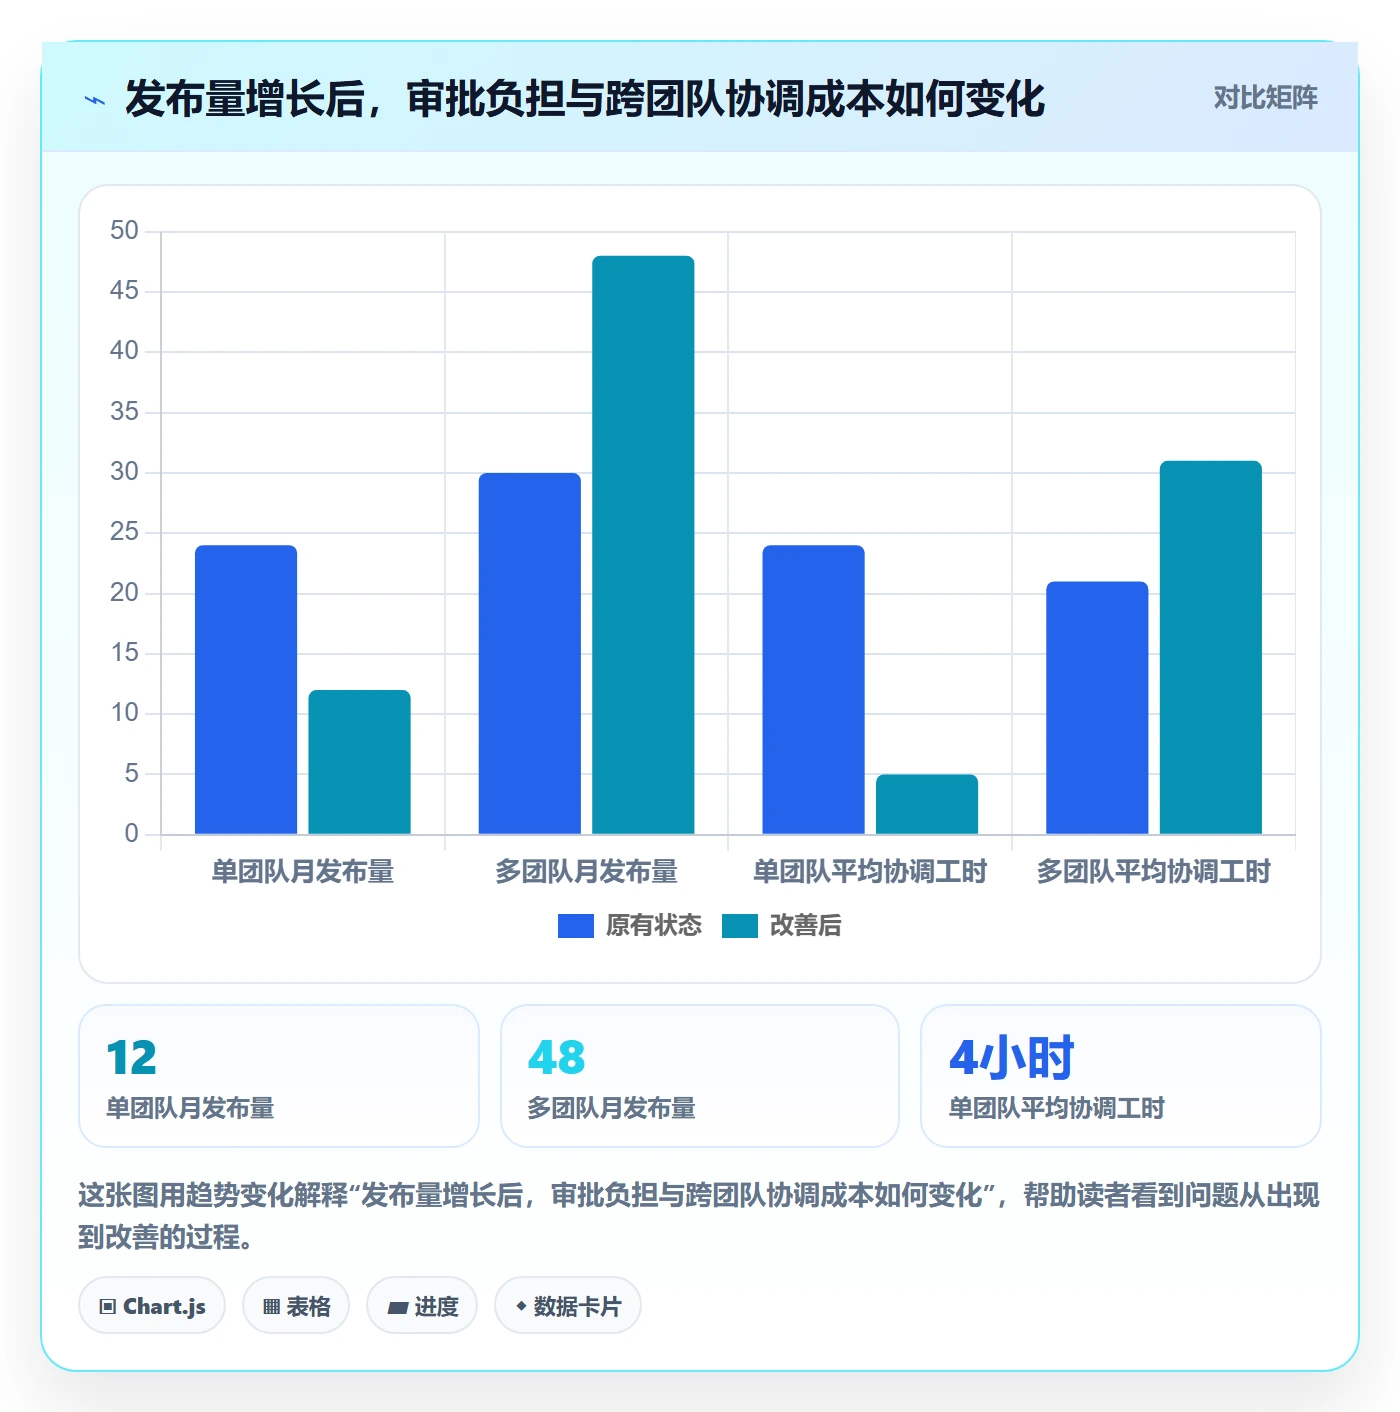
Task: Click the 单团队月发布量 x-axis label
Action: pos(303,872)
